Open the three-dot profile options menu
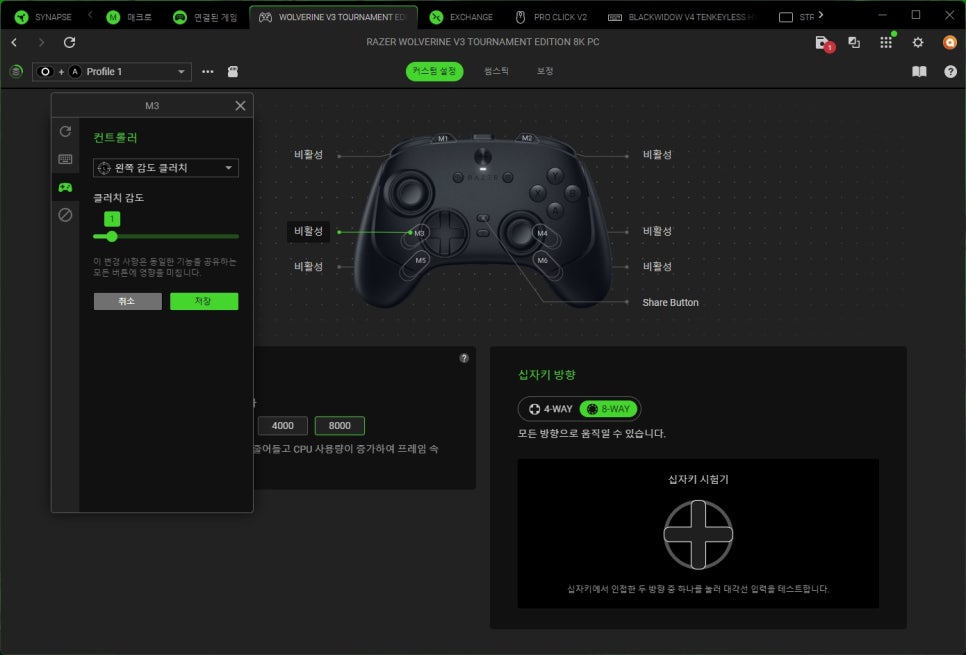This screenshot has width=966, height=655. 208,72
